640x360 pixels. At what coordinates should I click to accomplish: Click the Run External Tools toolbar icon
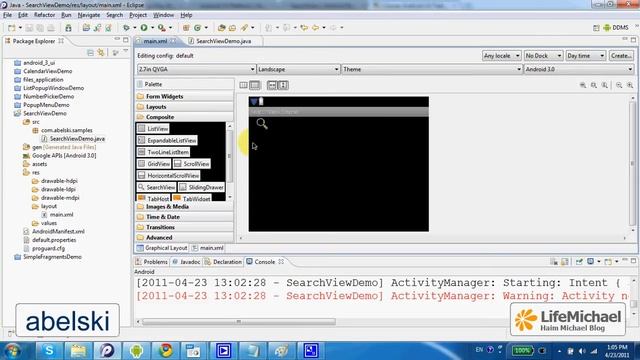[162, 28]
